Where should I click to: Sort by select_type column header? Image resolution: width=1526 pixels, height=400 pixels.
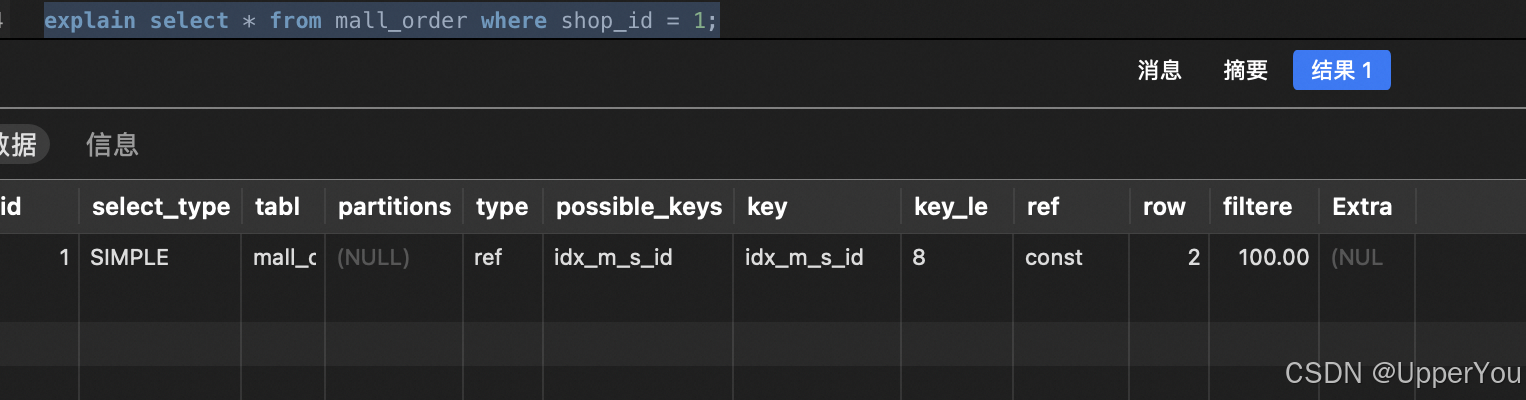(160, 207)
